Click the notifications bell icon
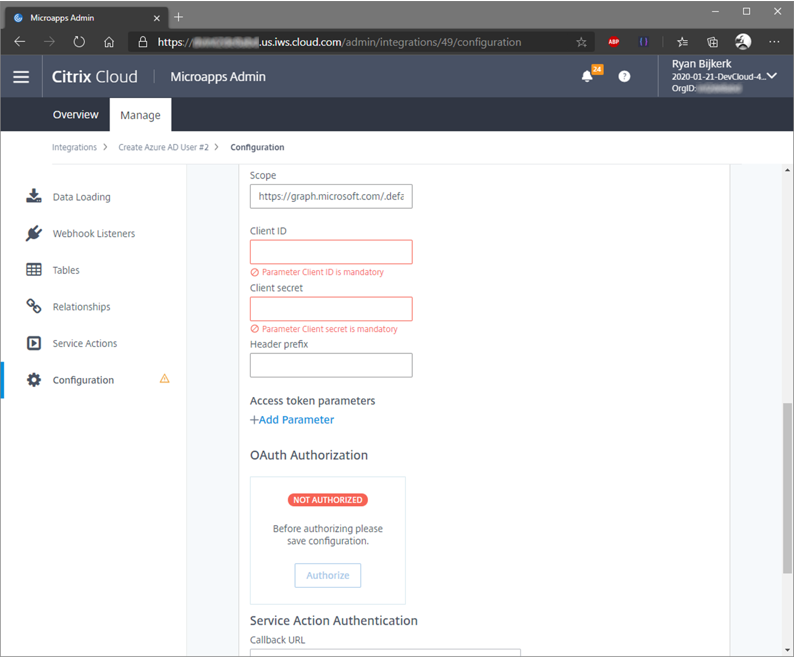Image resolution: width=794 pixels, height=657 pixels. 587,76
